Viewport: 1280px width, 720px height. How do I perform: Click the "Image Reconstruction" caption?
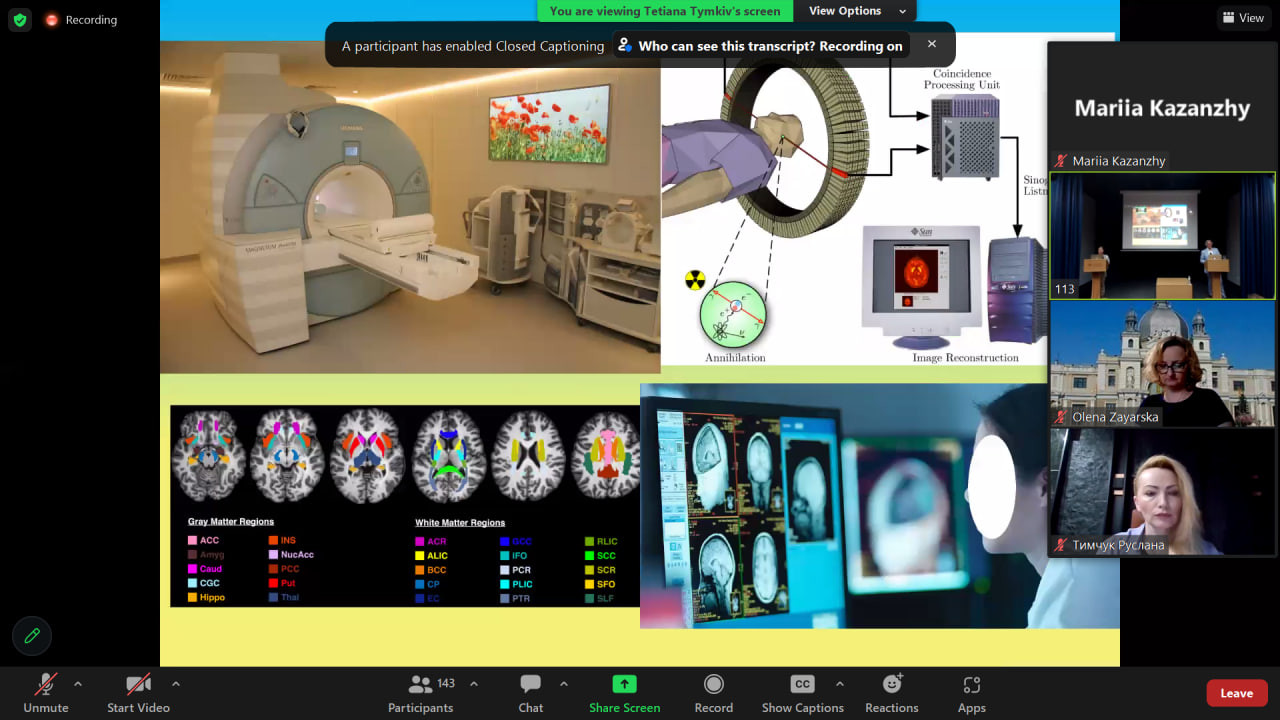click(965, 357)
